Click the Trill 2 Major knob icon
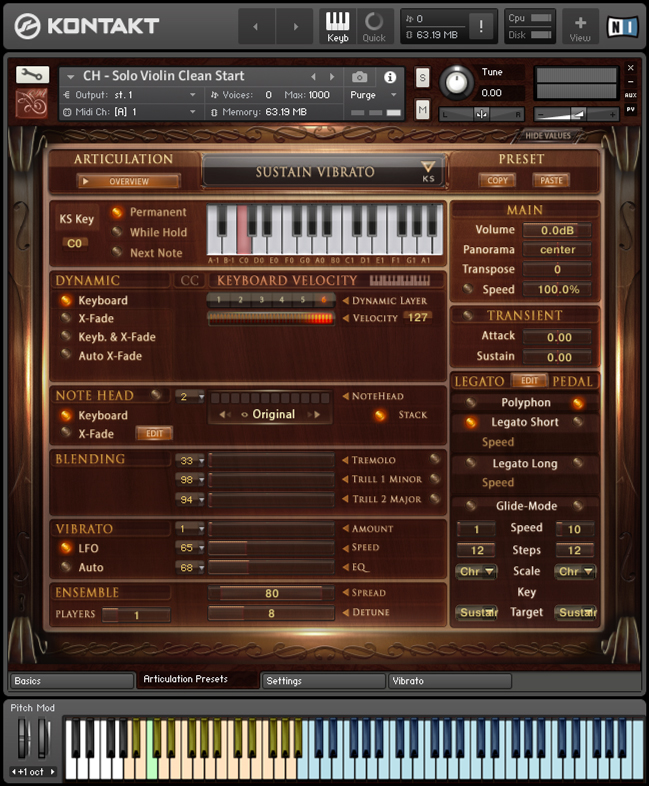The height and width of the screenshot is (786, 649). tap(435, 498)
